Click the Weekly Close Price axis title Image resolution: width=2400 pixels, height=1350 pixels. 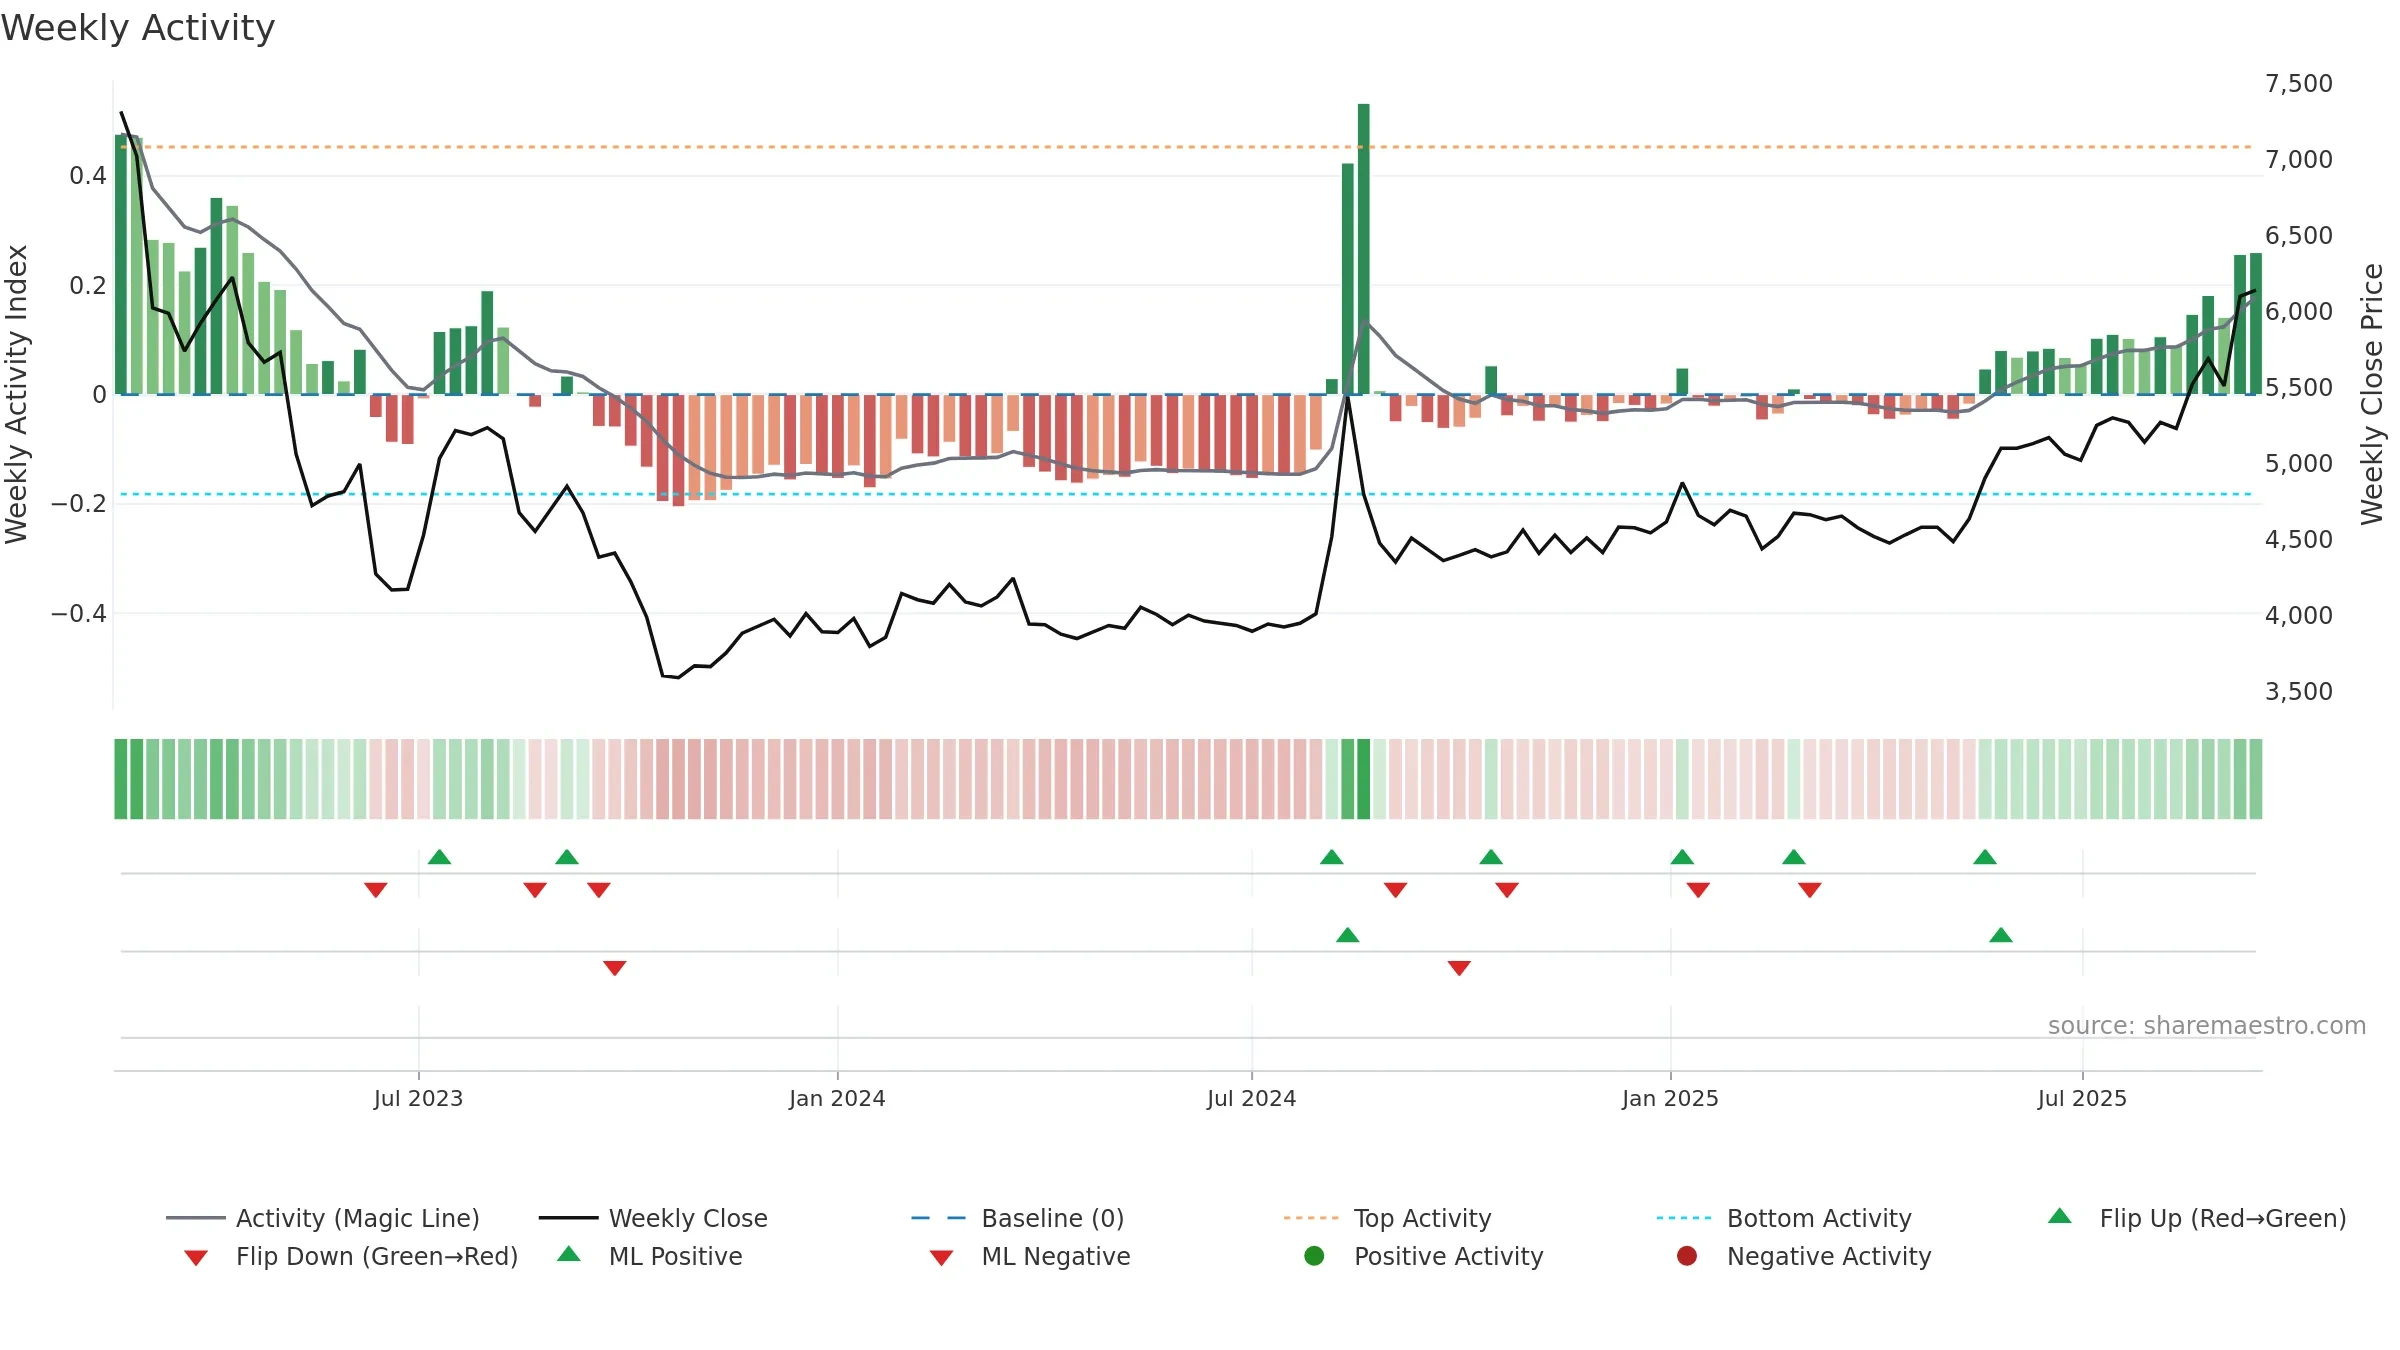[x=2372, y=394]
